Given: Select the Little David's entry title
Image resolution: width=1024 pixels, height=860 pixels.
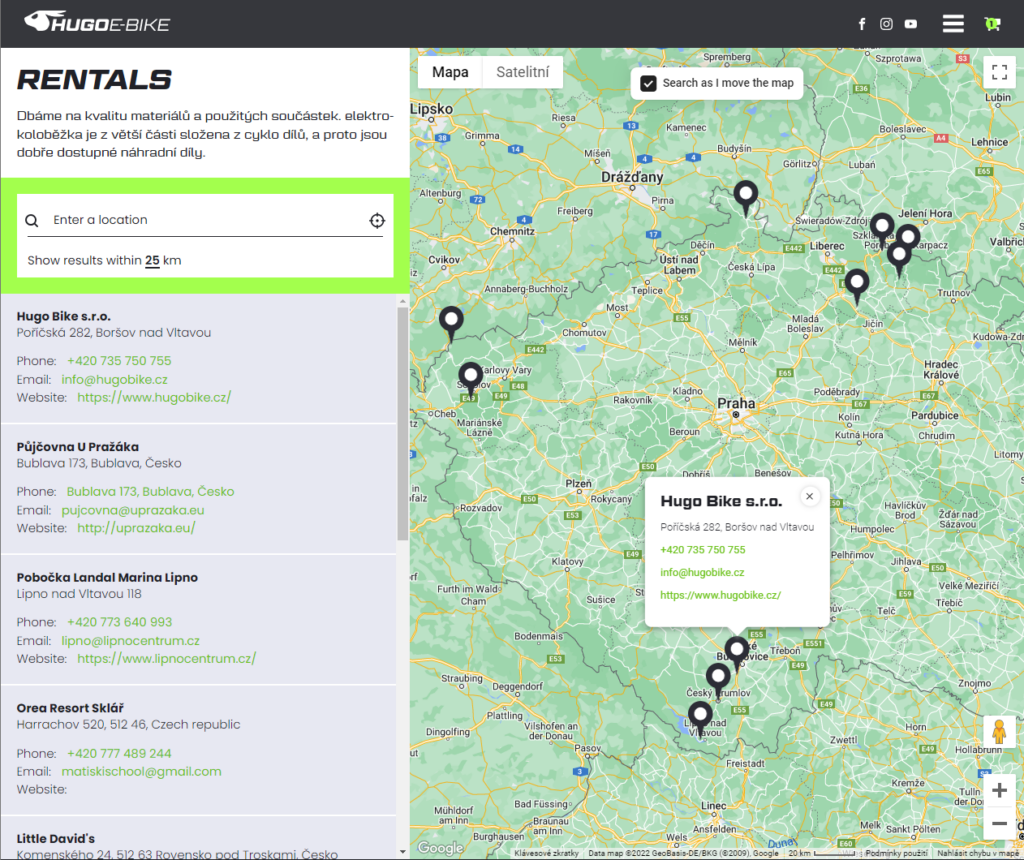Looking at the screenshot, I should click(56, 838).
